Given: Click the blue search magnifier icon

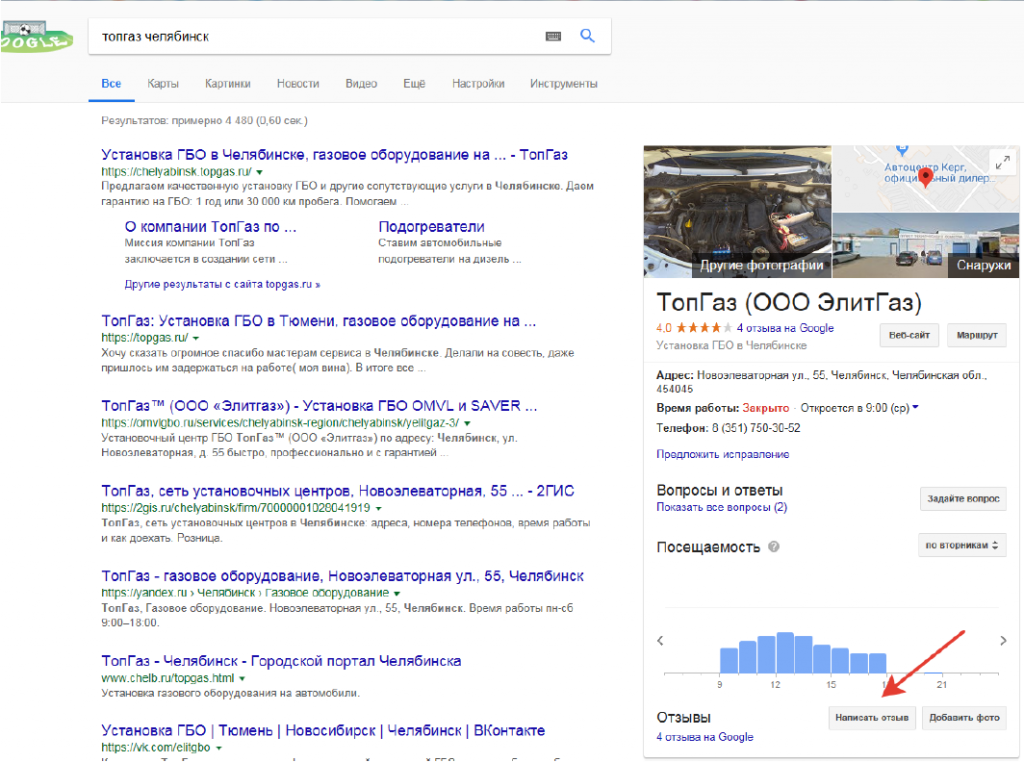Looking at the screenshot, I should (x=587, y=36).
